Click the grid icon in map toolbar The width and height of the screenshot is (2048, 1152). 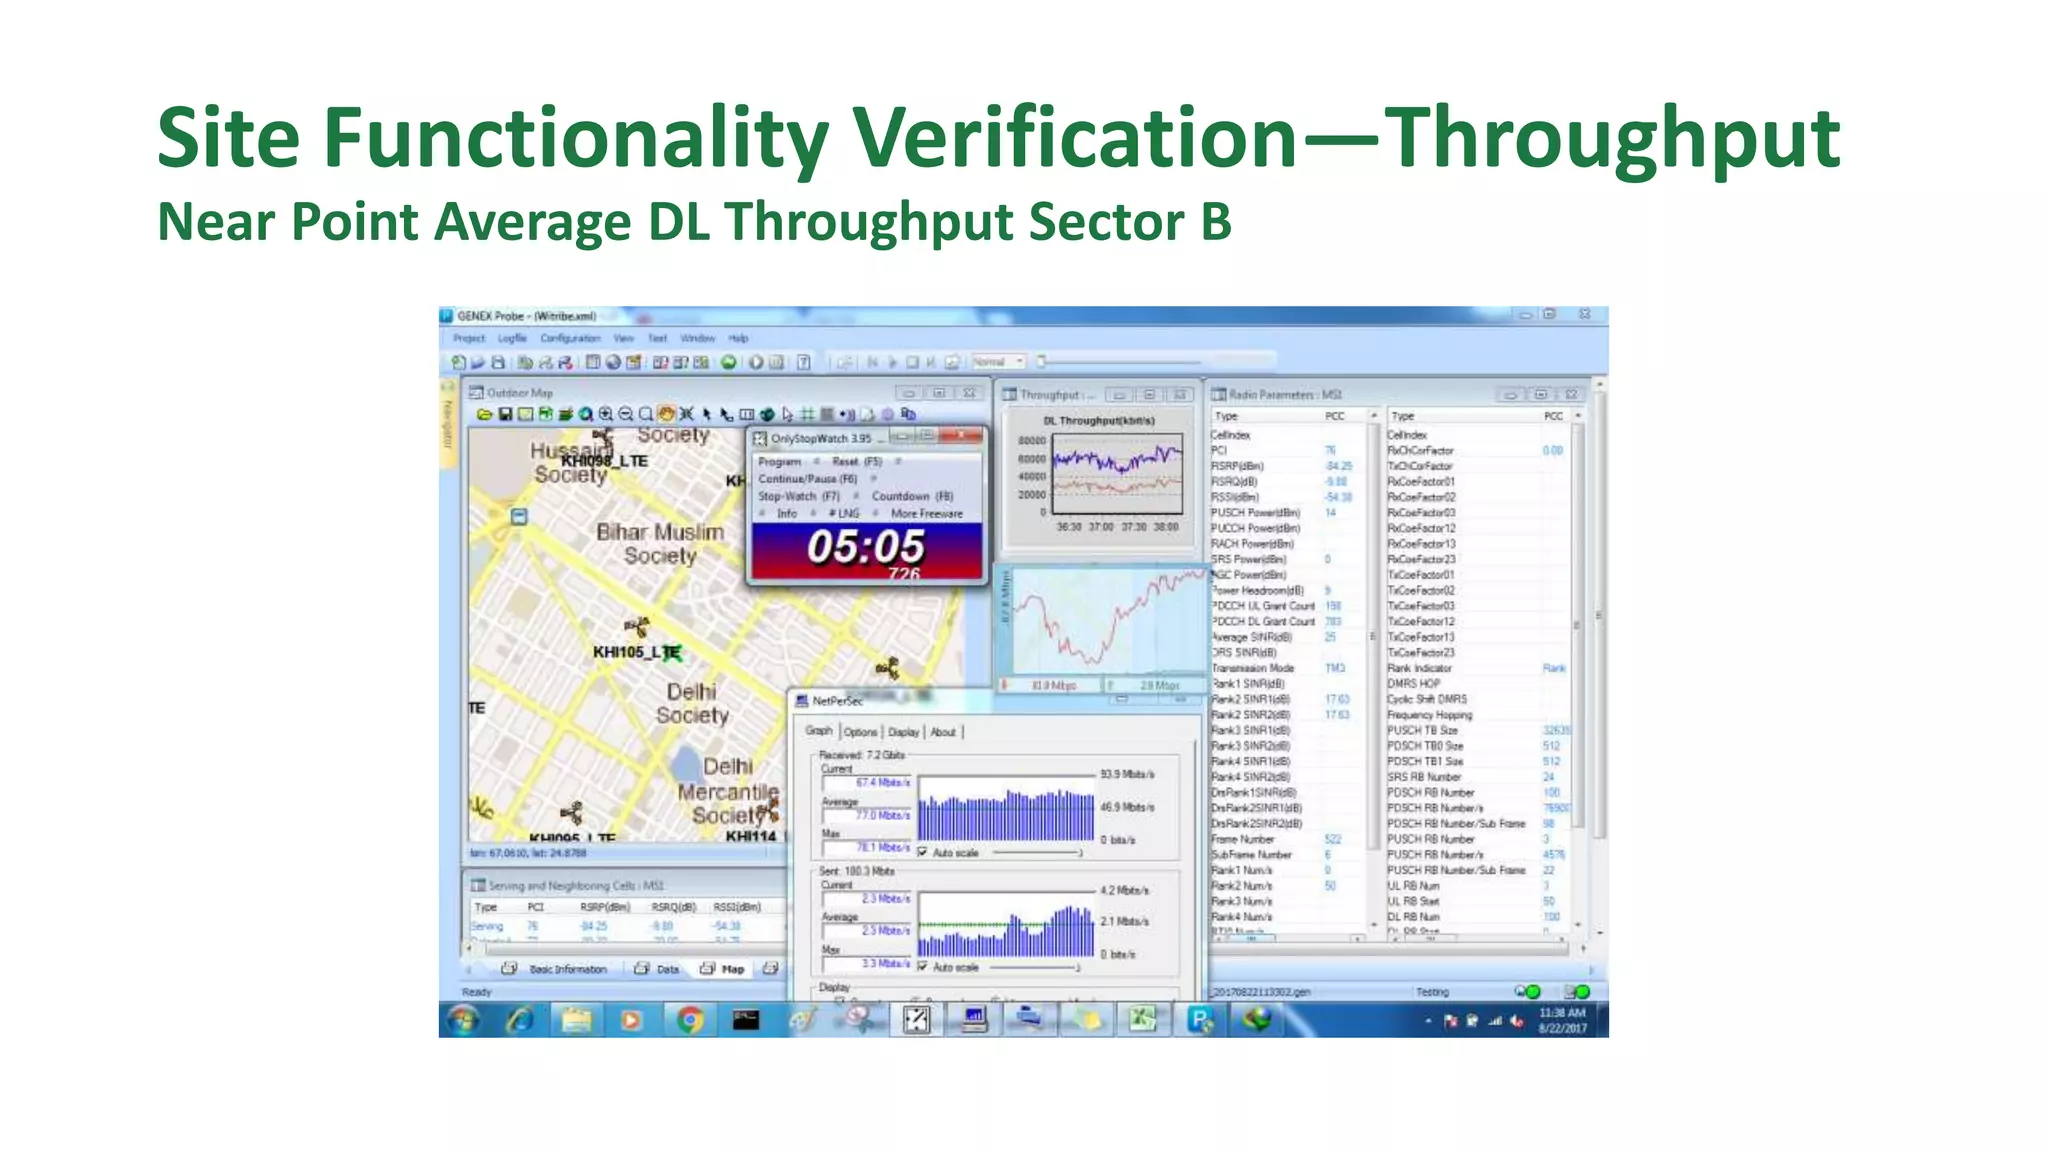pos(807,414)
